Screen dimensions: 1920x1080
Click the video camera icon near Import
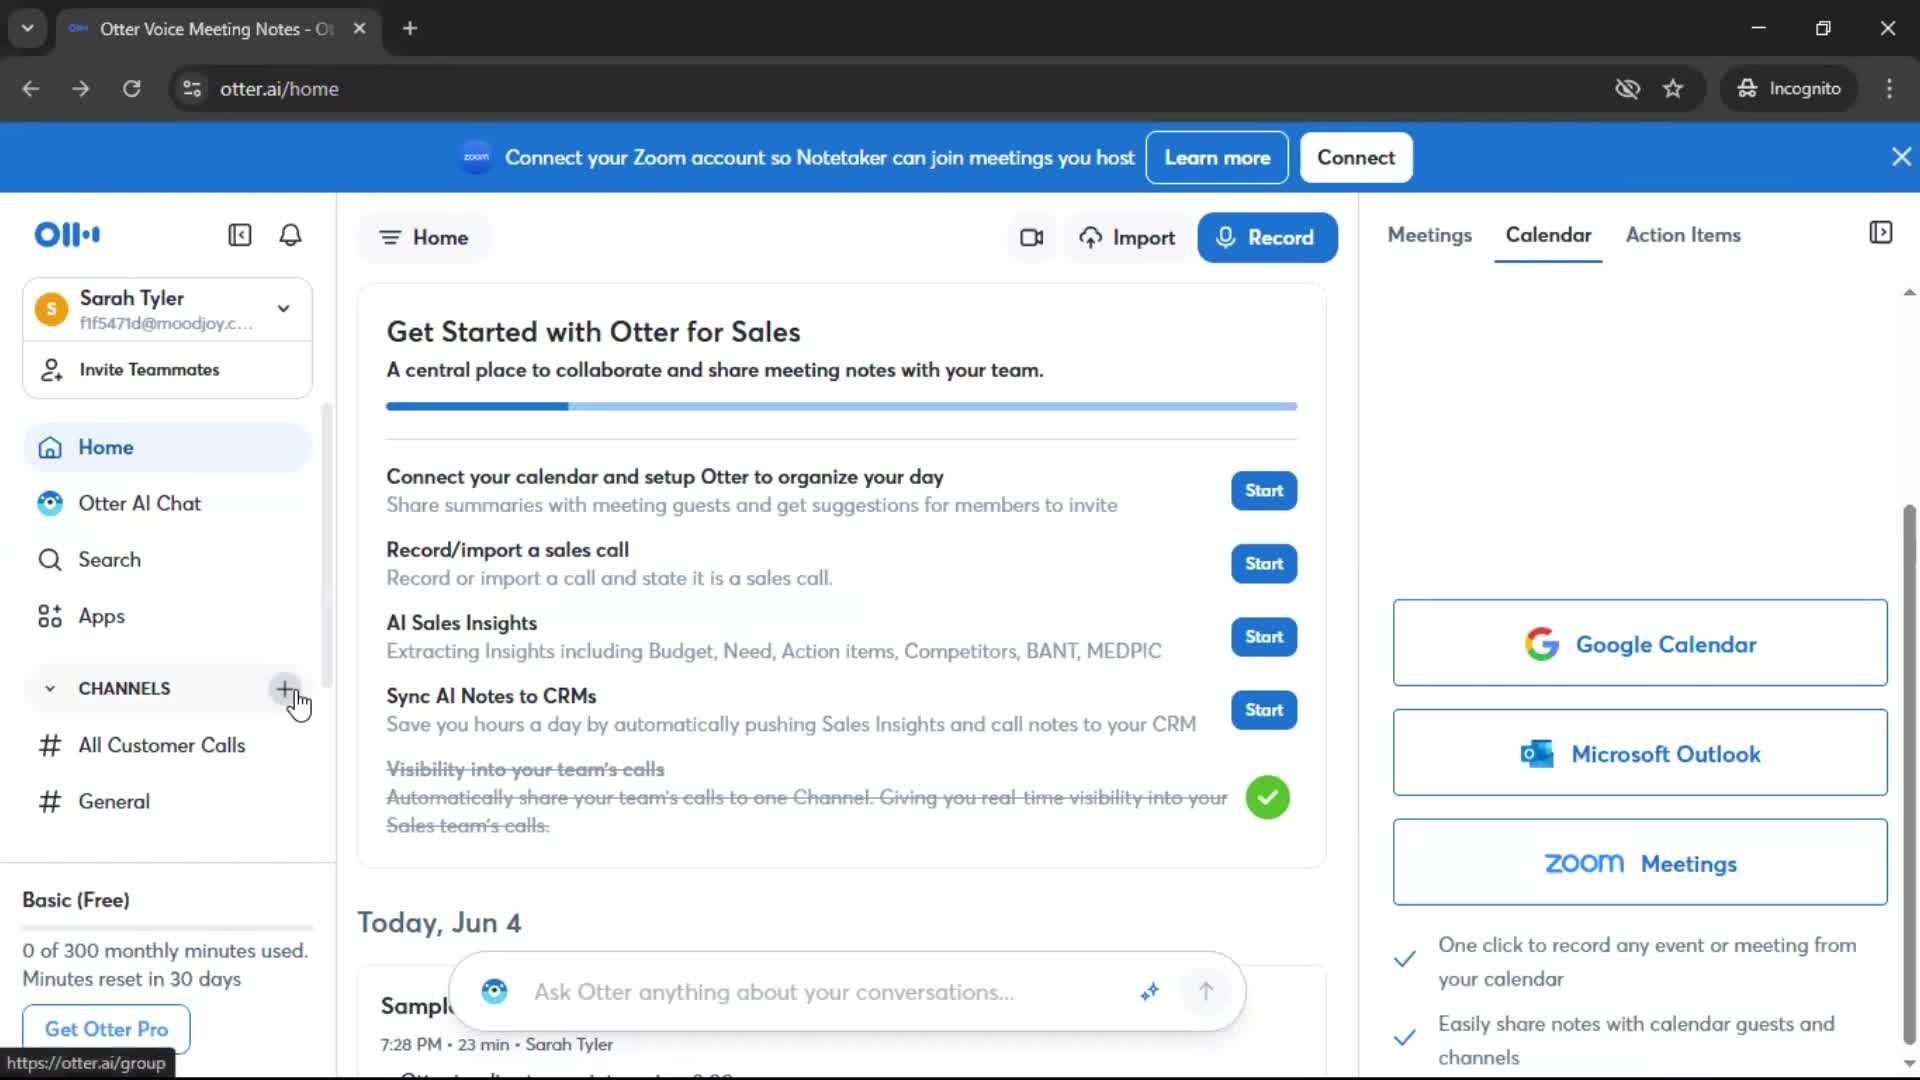pyautogui.click(x=1031, y=238)
